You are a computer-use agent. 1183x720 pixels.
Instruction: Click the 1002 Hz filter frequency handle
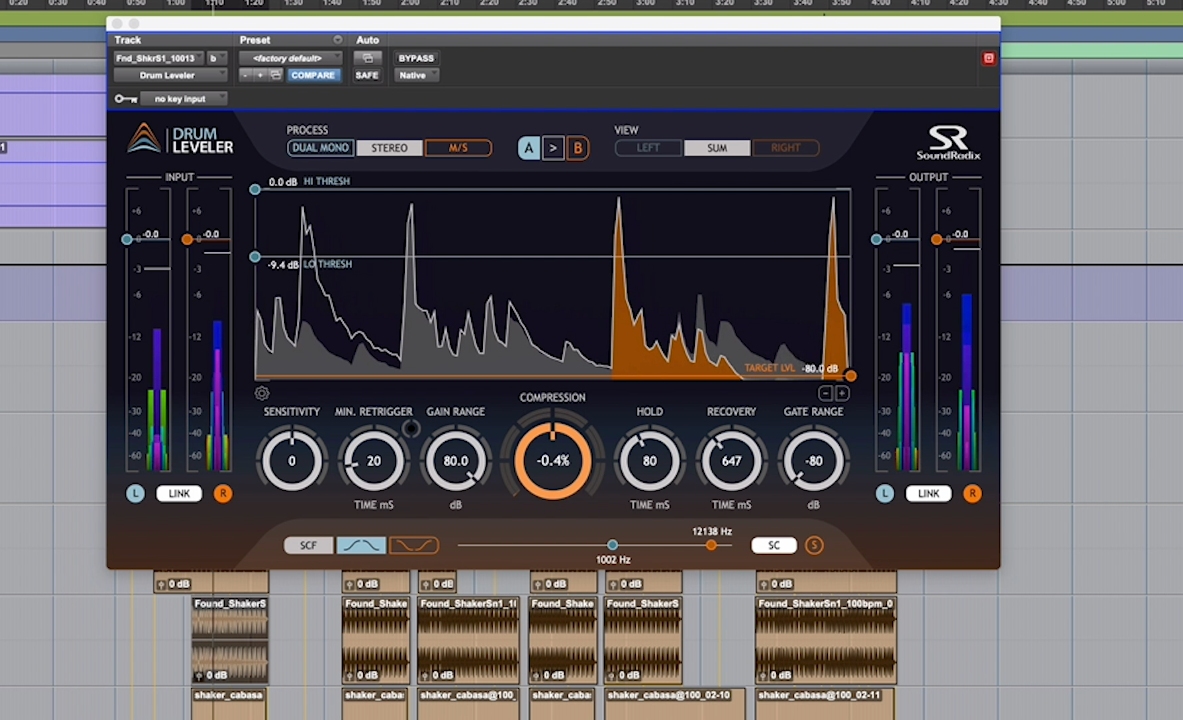(x=613, y=545)
